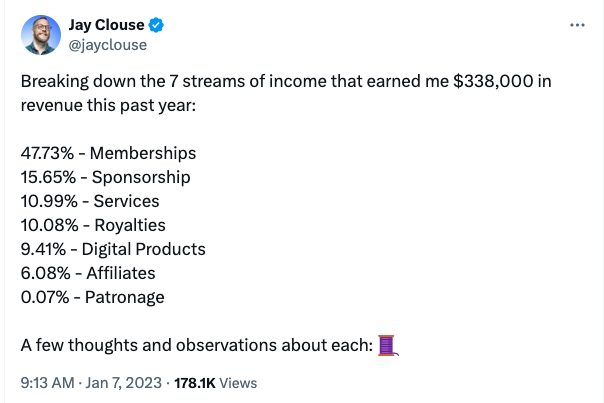Click the blue verified checkmark badge
The width and height of the screenshot is (604, 403).
pyautogui.click(x=156, y=25)
